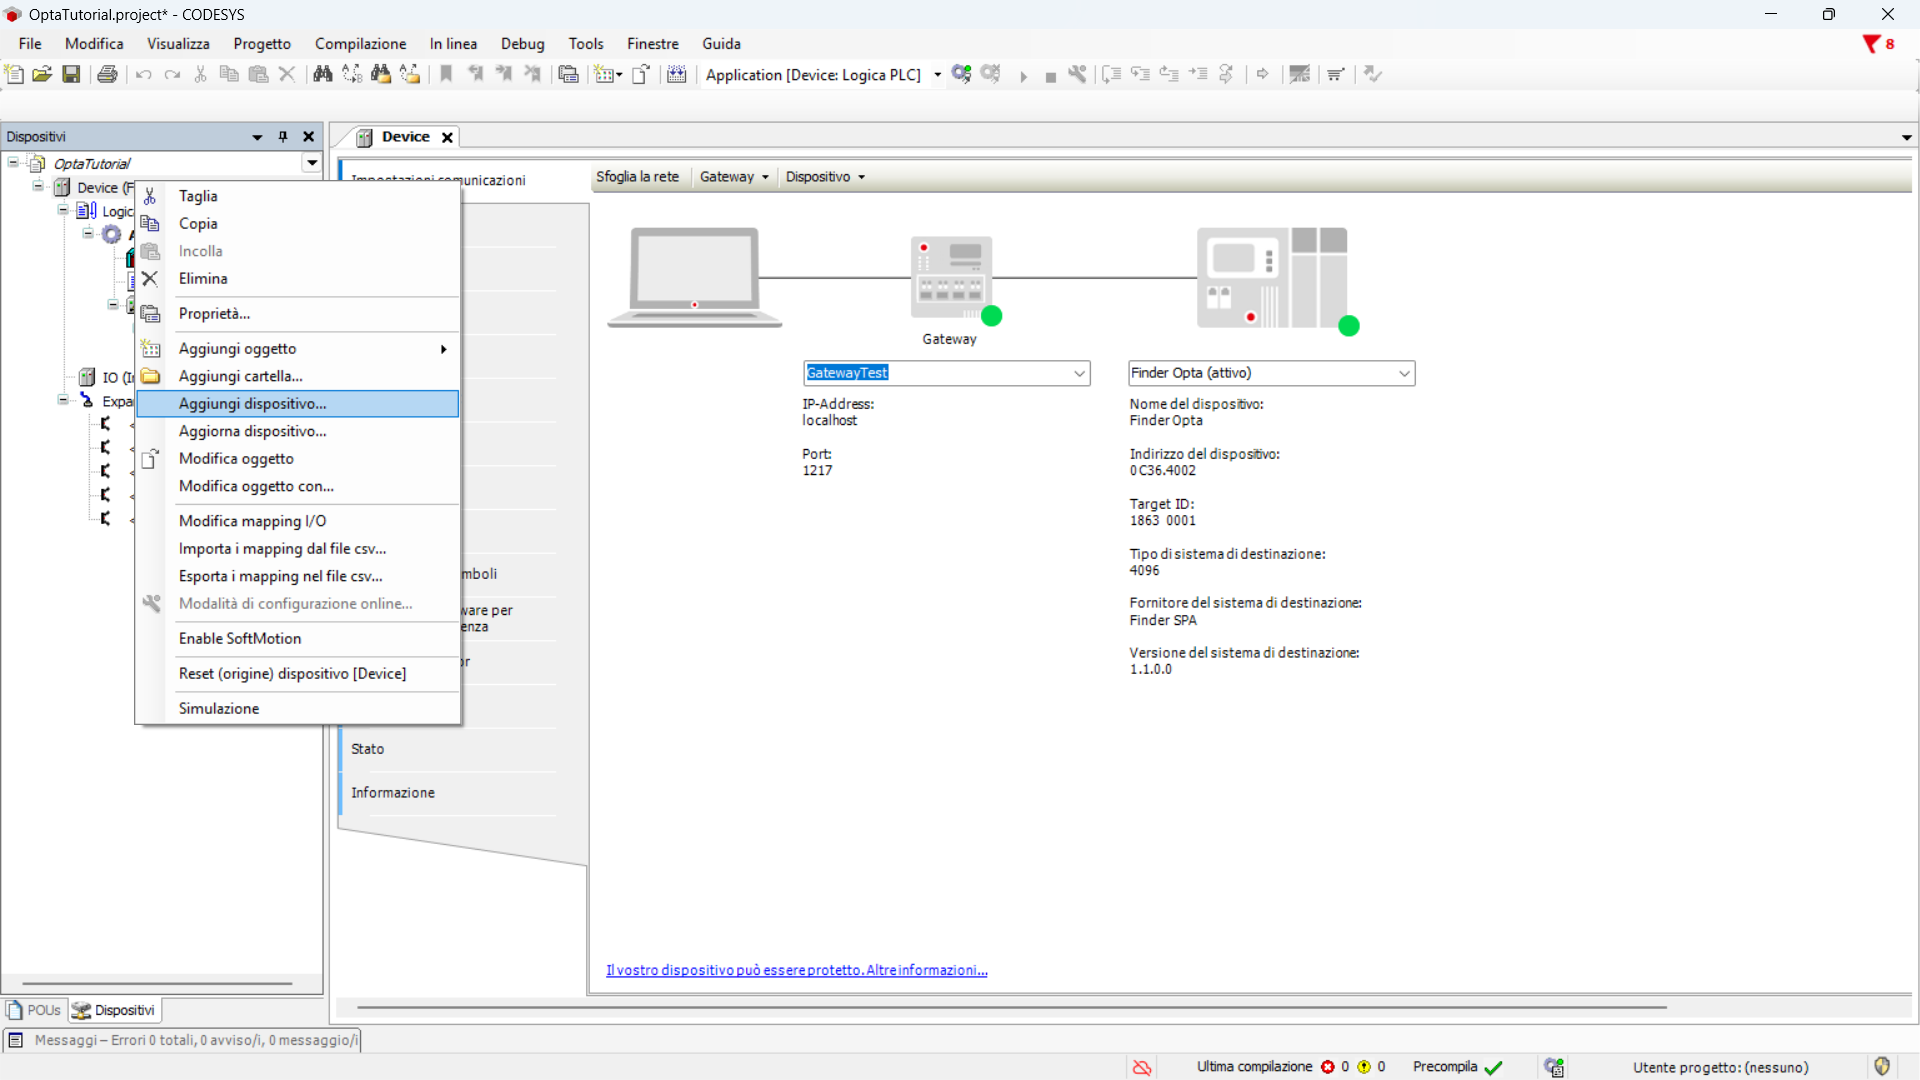Open the device protection information link

pyautogui.click(x=796, y=970)
